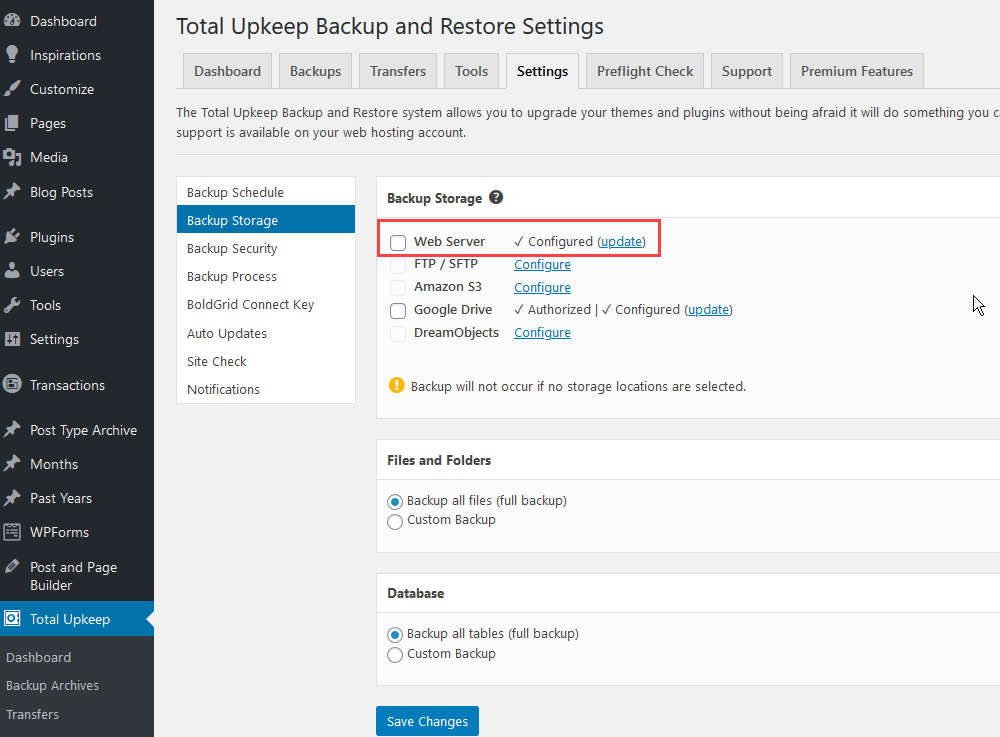The height and width of the screenshot is (737, 1000).
Task: Click the Plugins plug icon
Action: point(12,237)
